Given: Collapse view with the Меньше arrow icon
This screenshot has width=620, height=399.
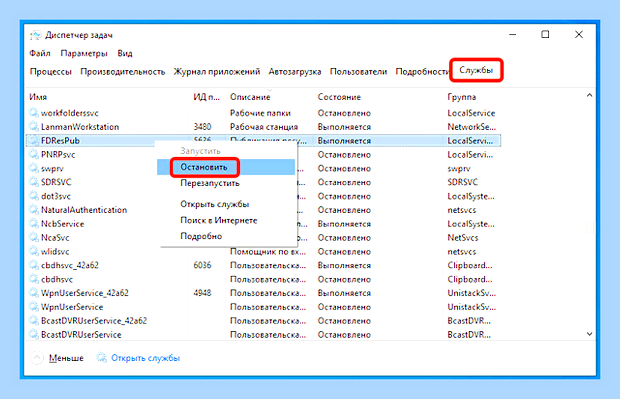Looking at the screenshot, I should click(37, 358).
